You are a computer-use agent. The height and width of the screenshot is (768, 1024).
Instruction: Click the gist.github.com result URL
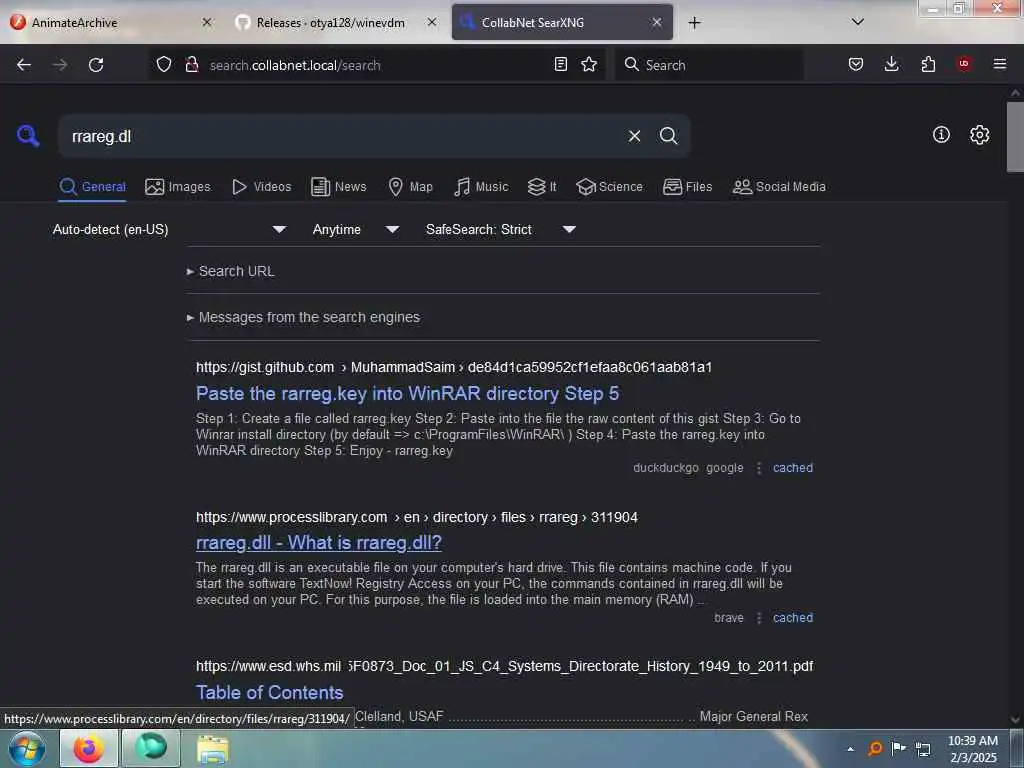[x=454, y=367]
